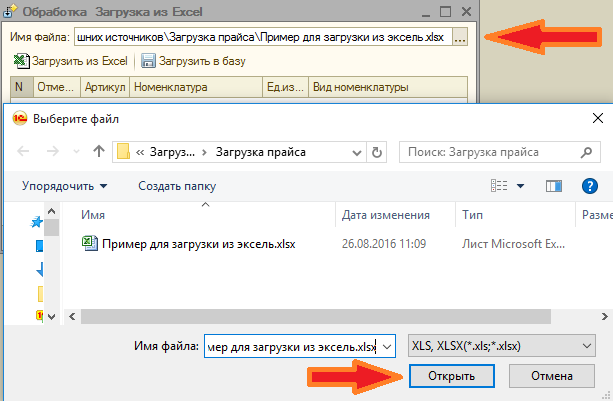The width and height of the screenshot is (613, 401).
Task: Click the horizontal scrollbar right arrow
Action: [x=604, y=316]
